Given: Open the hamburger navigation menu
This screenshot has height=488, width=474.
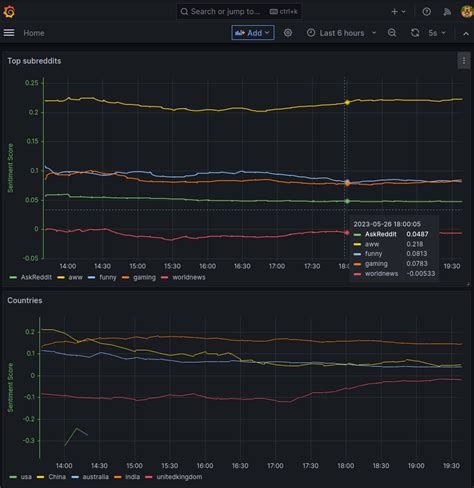Looking at the screenshot, I should 9,33.
